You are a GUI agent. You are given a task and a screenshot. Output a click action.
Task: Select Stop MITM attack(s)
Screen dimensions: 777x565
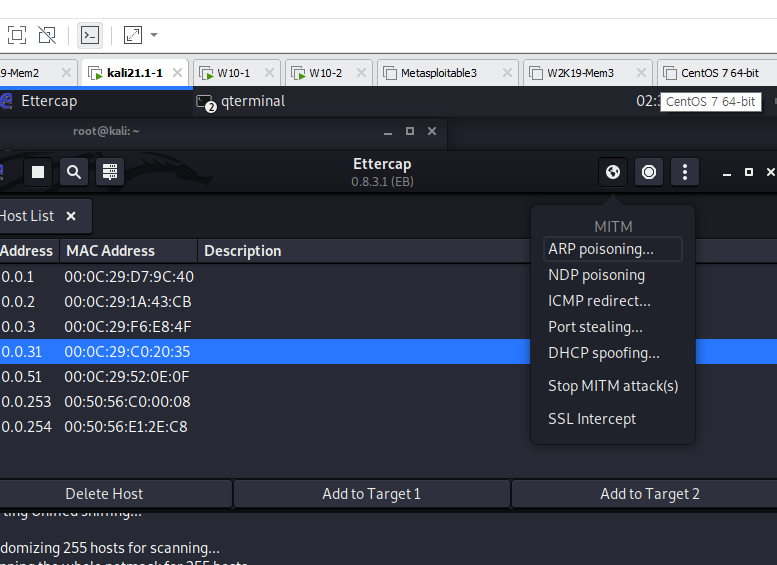click(613, 386)
